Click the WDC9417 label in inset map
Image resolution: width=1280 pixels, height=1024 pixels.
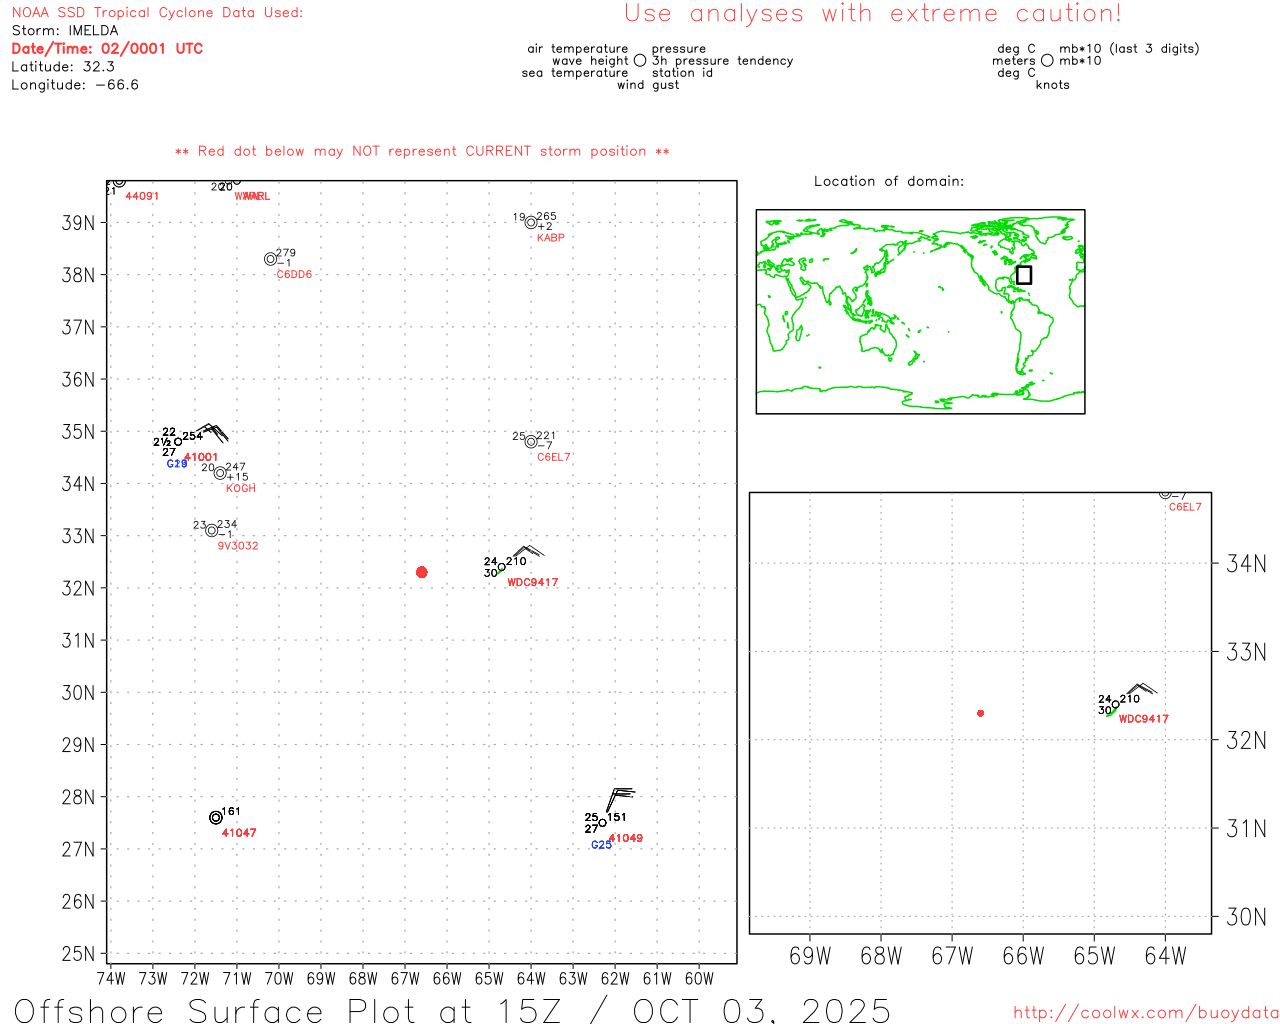click(x=1144, y=719)
